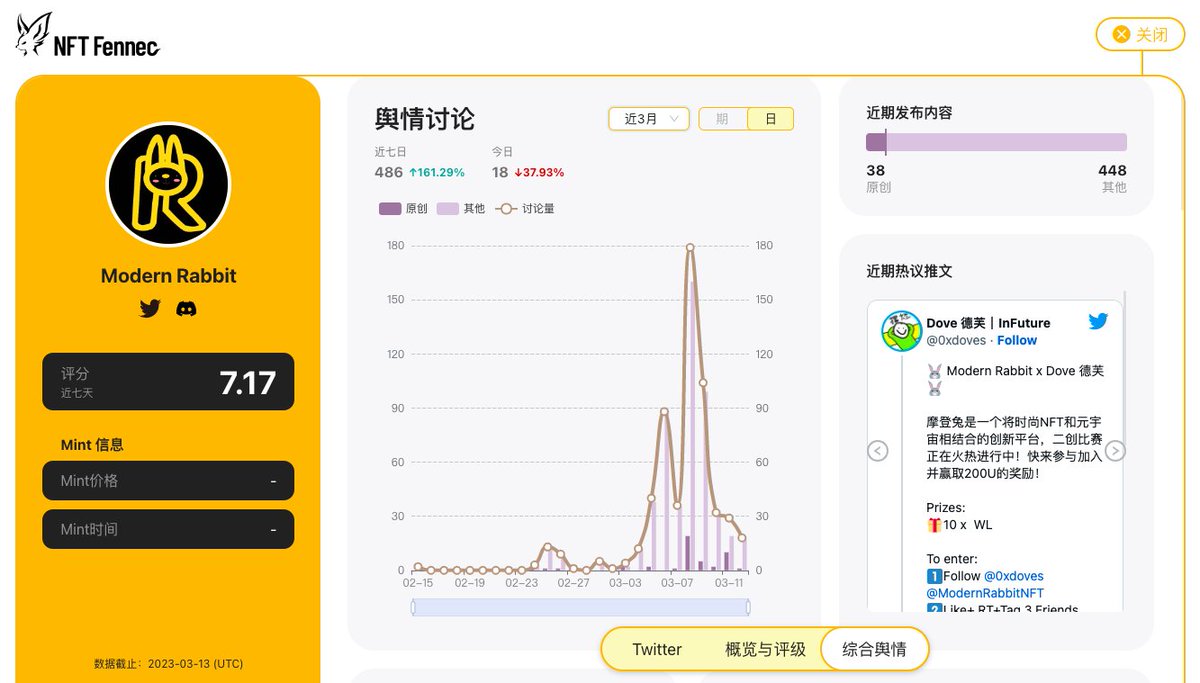Click the 数据截止: 2023-03-13 (UTC) note
Viewport: 1200px width, 683px height.
168,663
